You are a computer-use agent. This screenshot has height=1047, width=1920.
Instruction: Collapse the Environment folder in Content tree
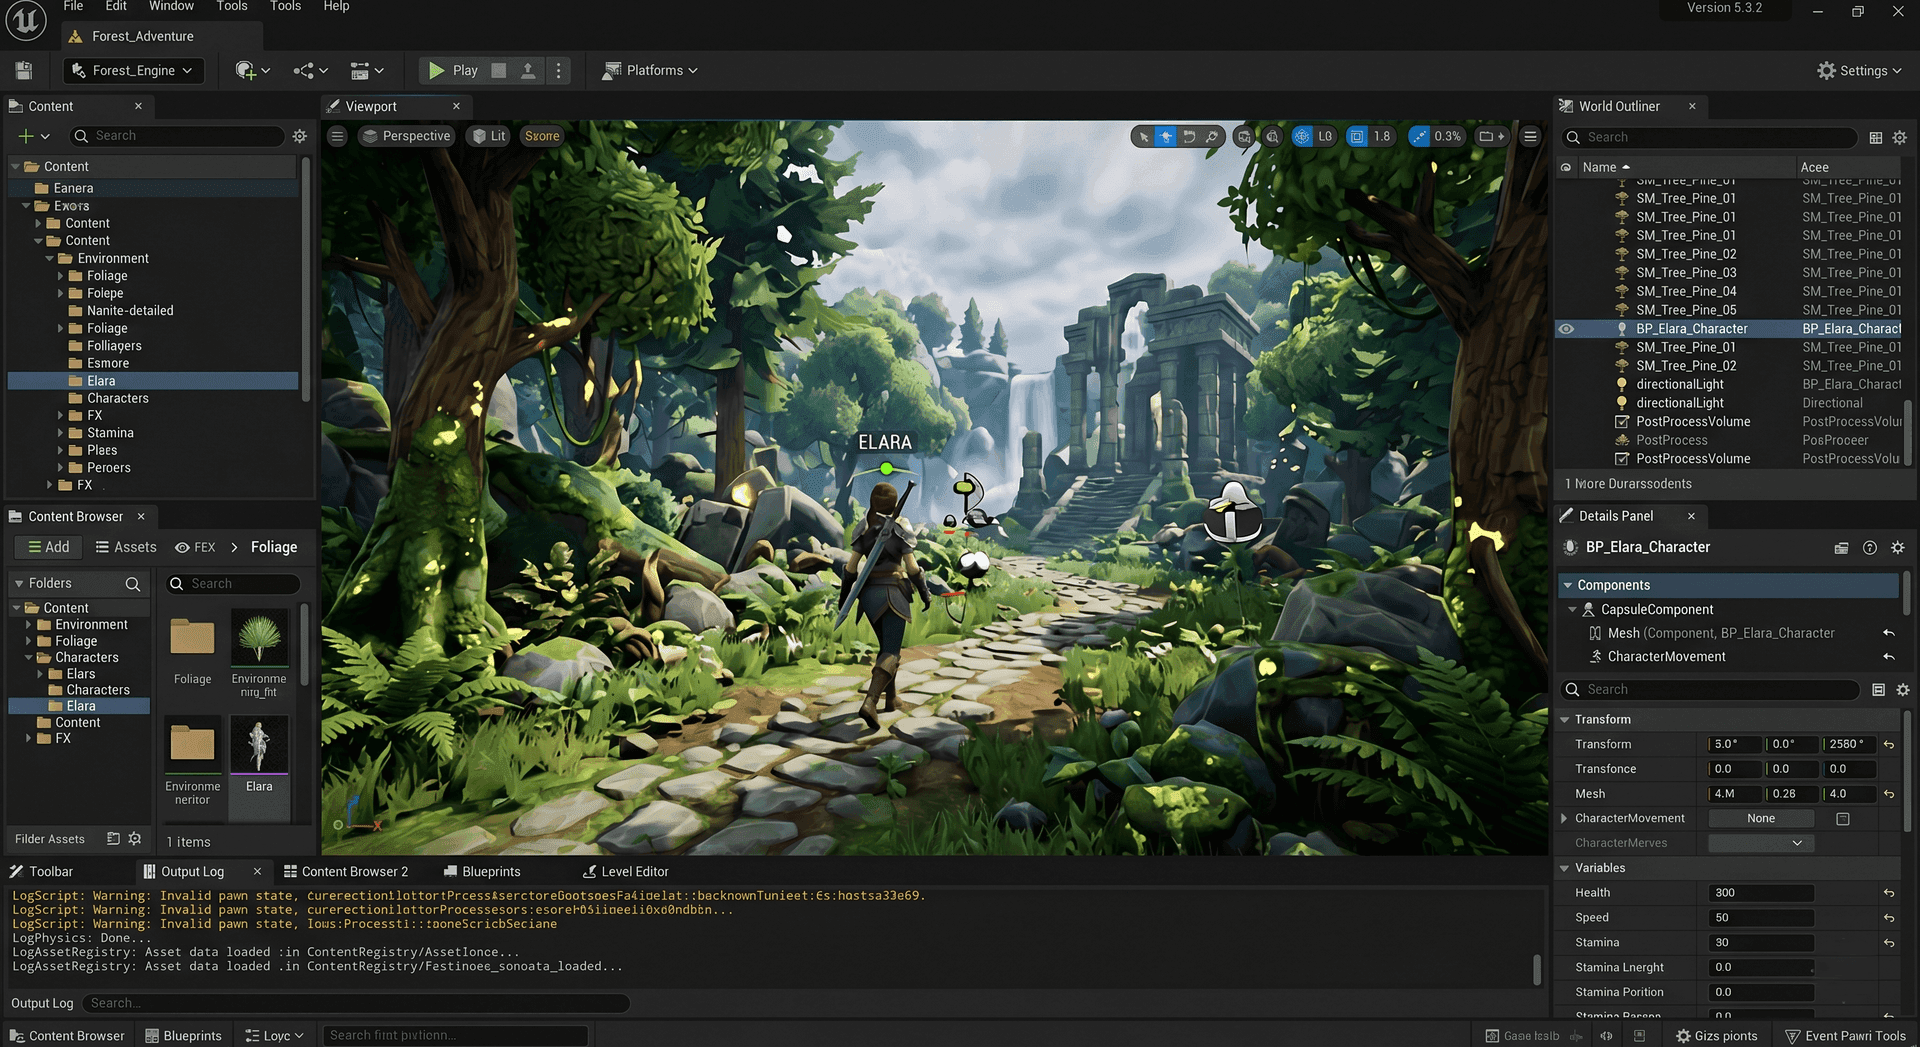50,259
